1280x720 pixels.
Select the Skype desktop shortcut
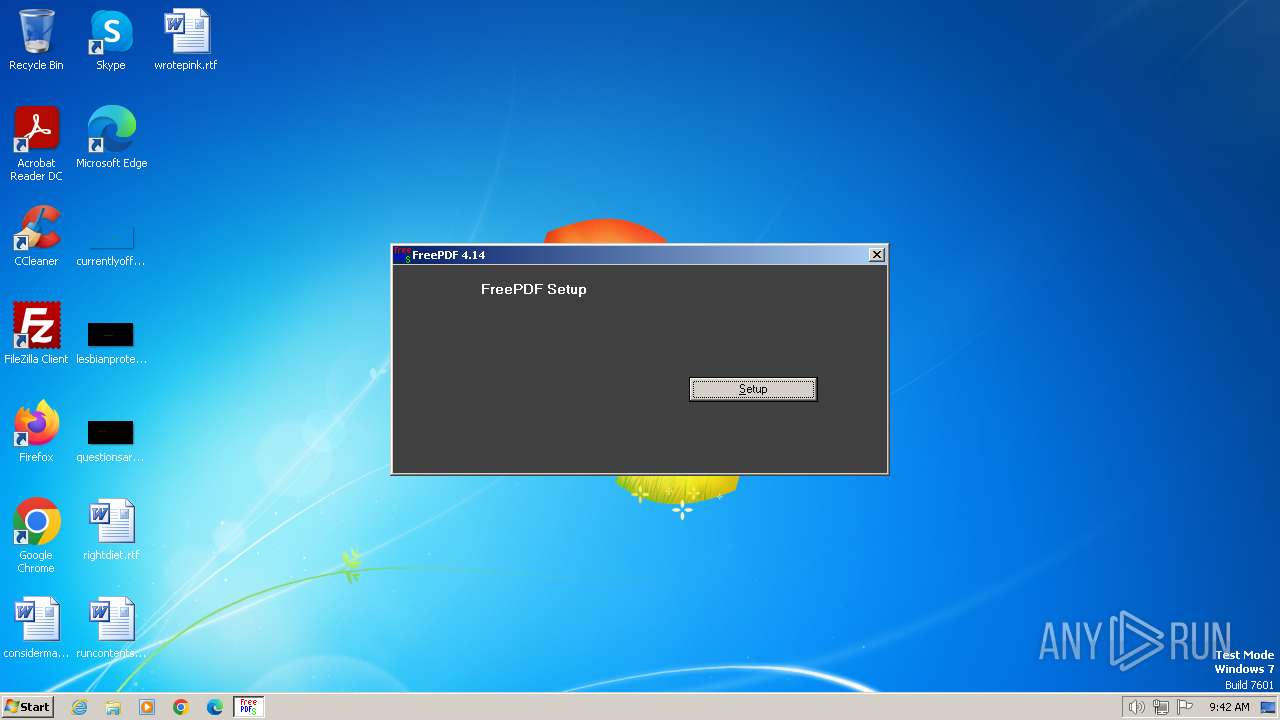pyautogui.click(x=111, y=40)
